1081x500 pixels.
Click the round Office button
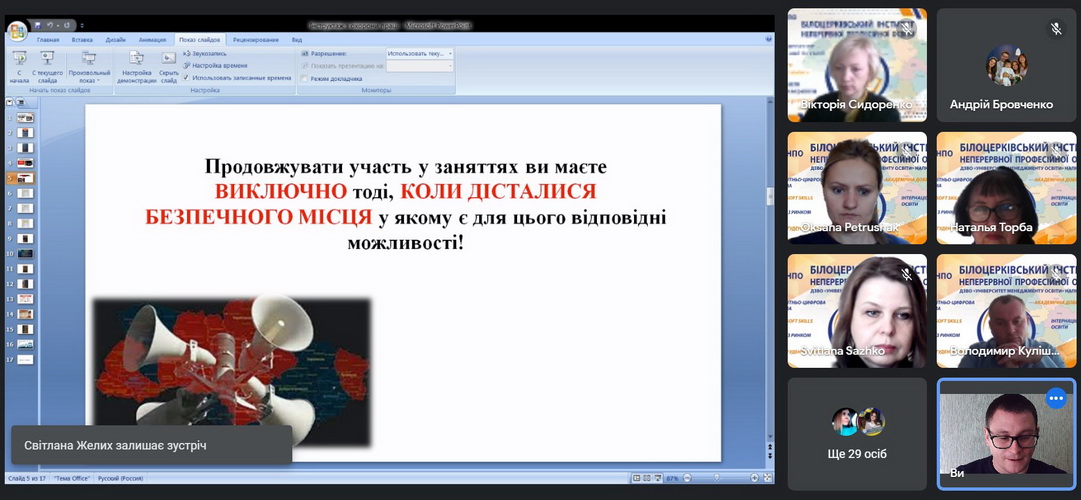[x=17, y=31]
